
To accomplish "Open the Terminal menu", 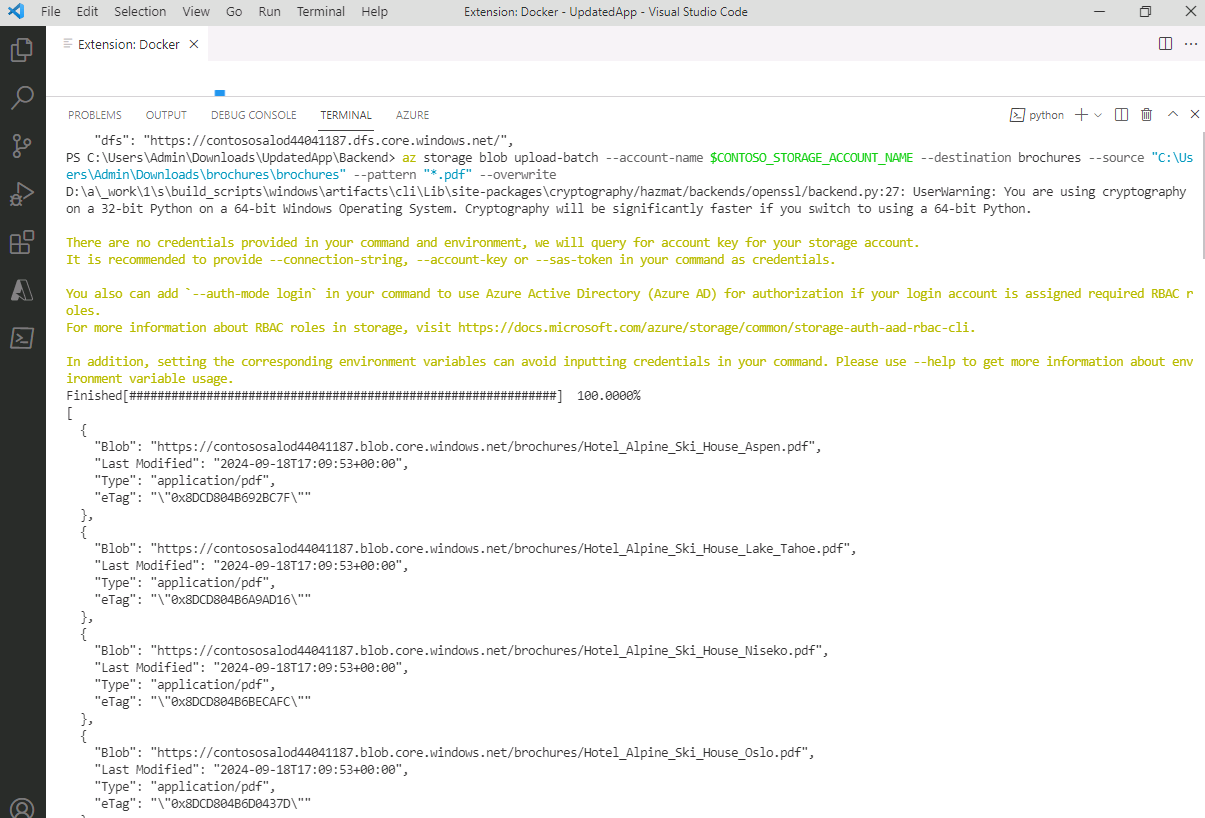I will click(321, 12).
